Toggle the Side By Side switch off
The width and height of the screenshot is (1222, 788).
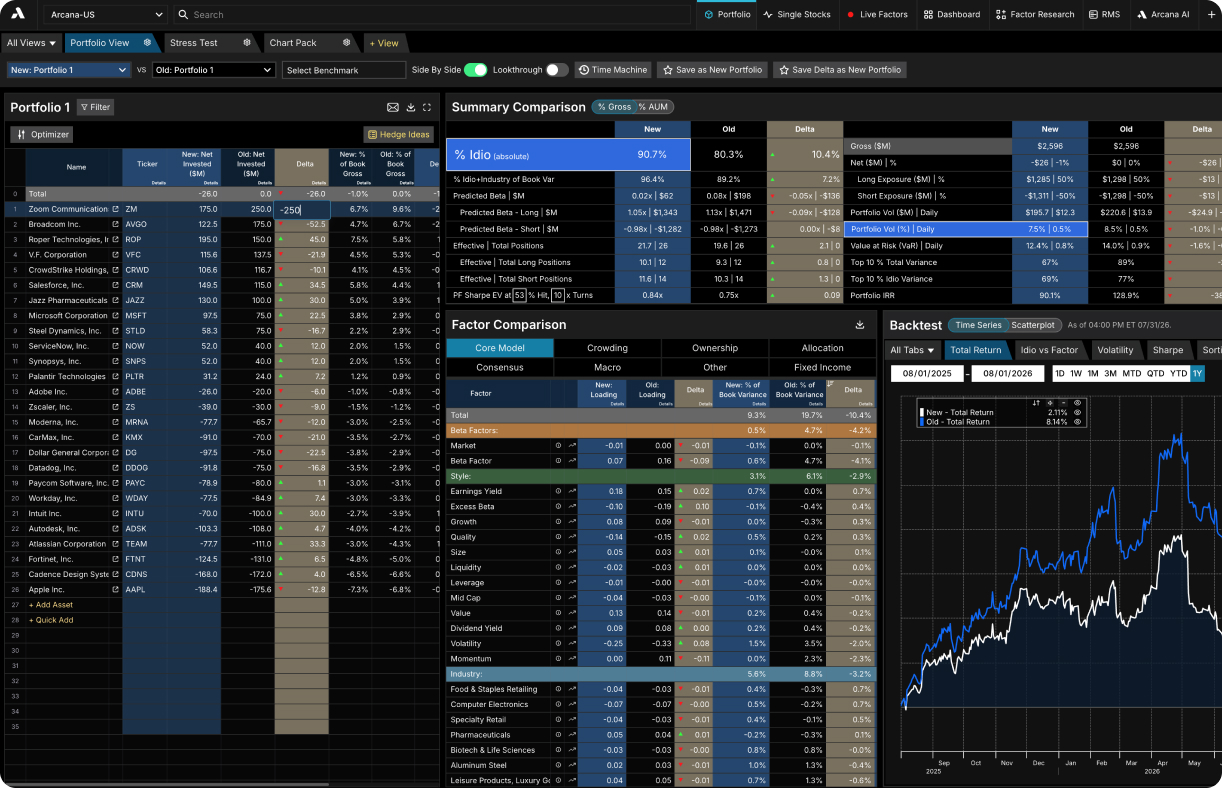(x=475, y=70)
